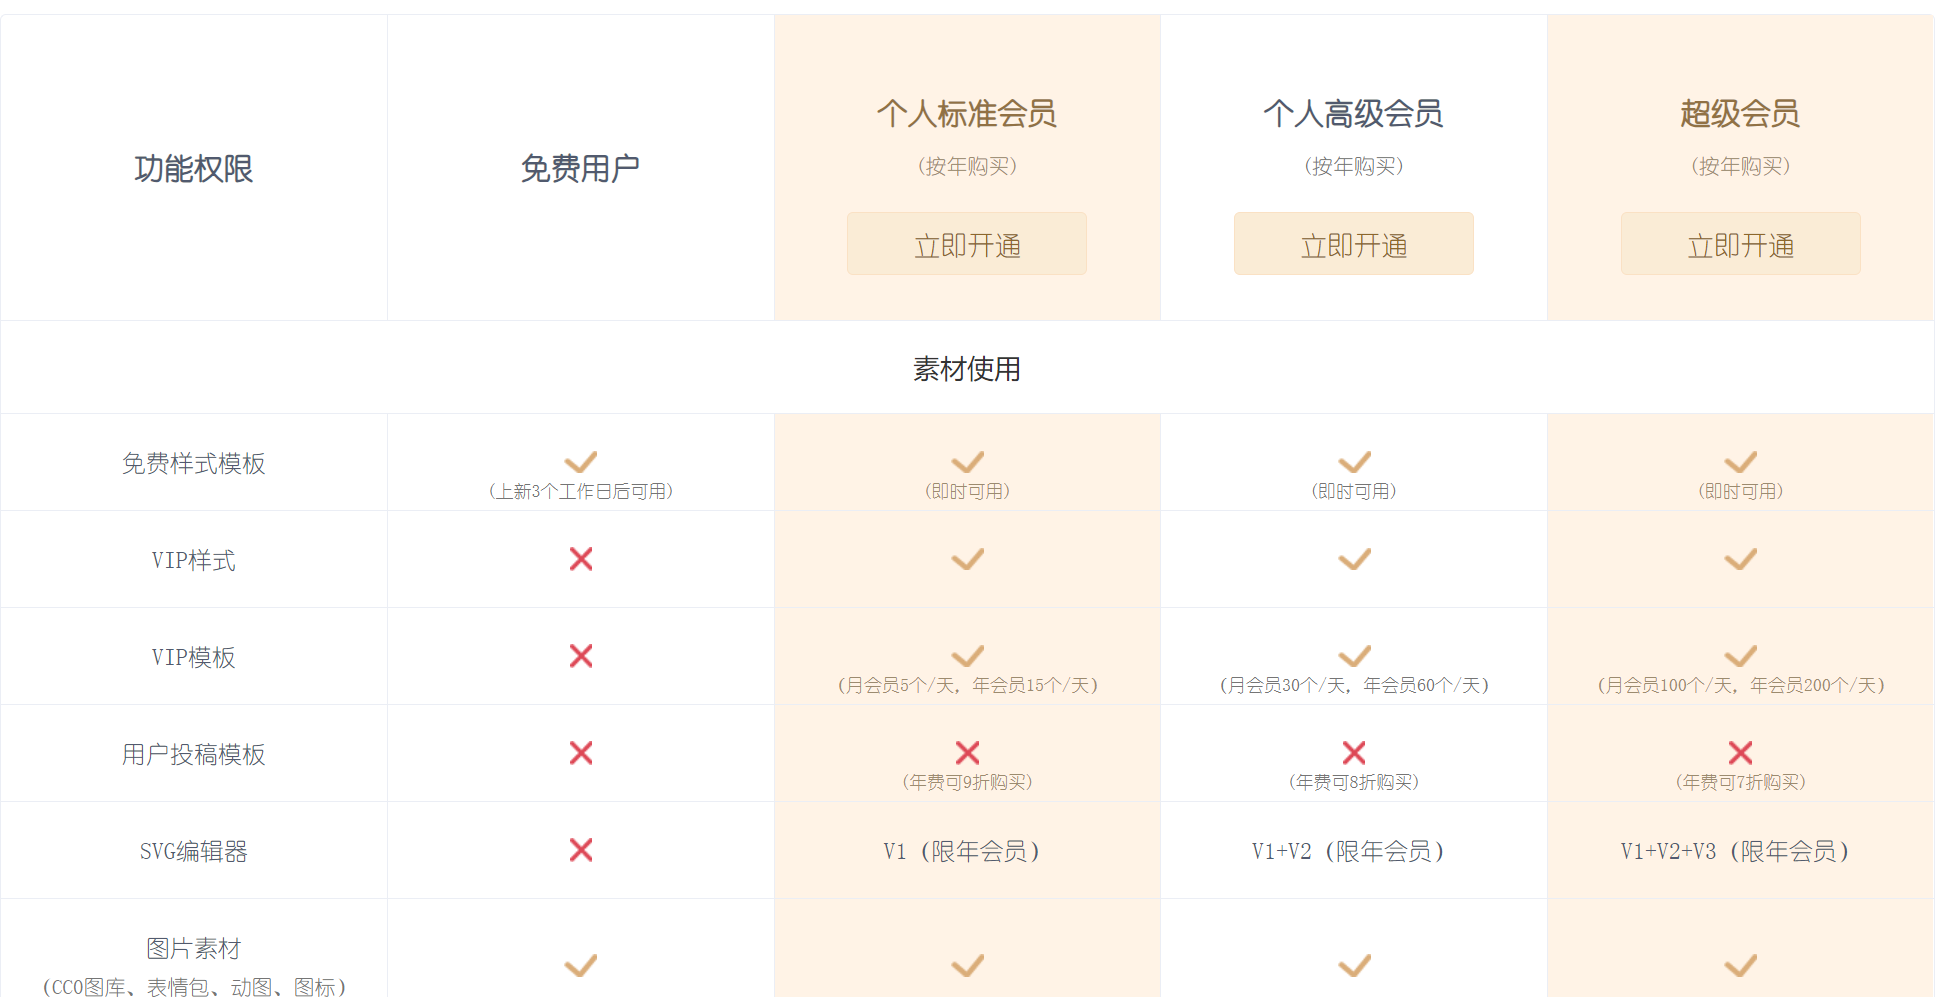1938x997 pixels.
Task: Click the red X for VIP模板 under 免费用户
Action: point(581,656)
